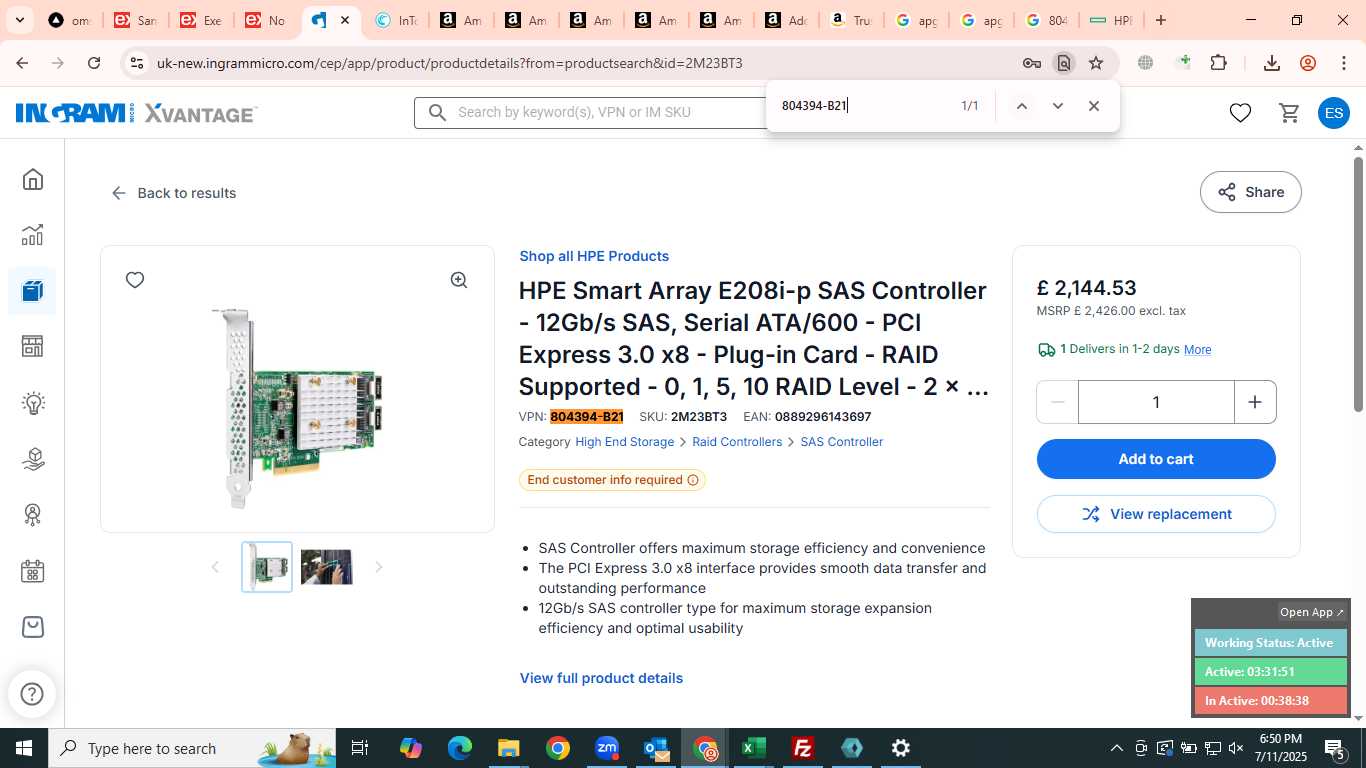Switch to the 'HPE' browser tab
The height and width of the screenshot is (768, 1366).
point(1111,20)
